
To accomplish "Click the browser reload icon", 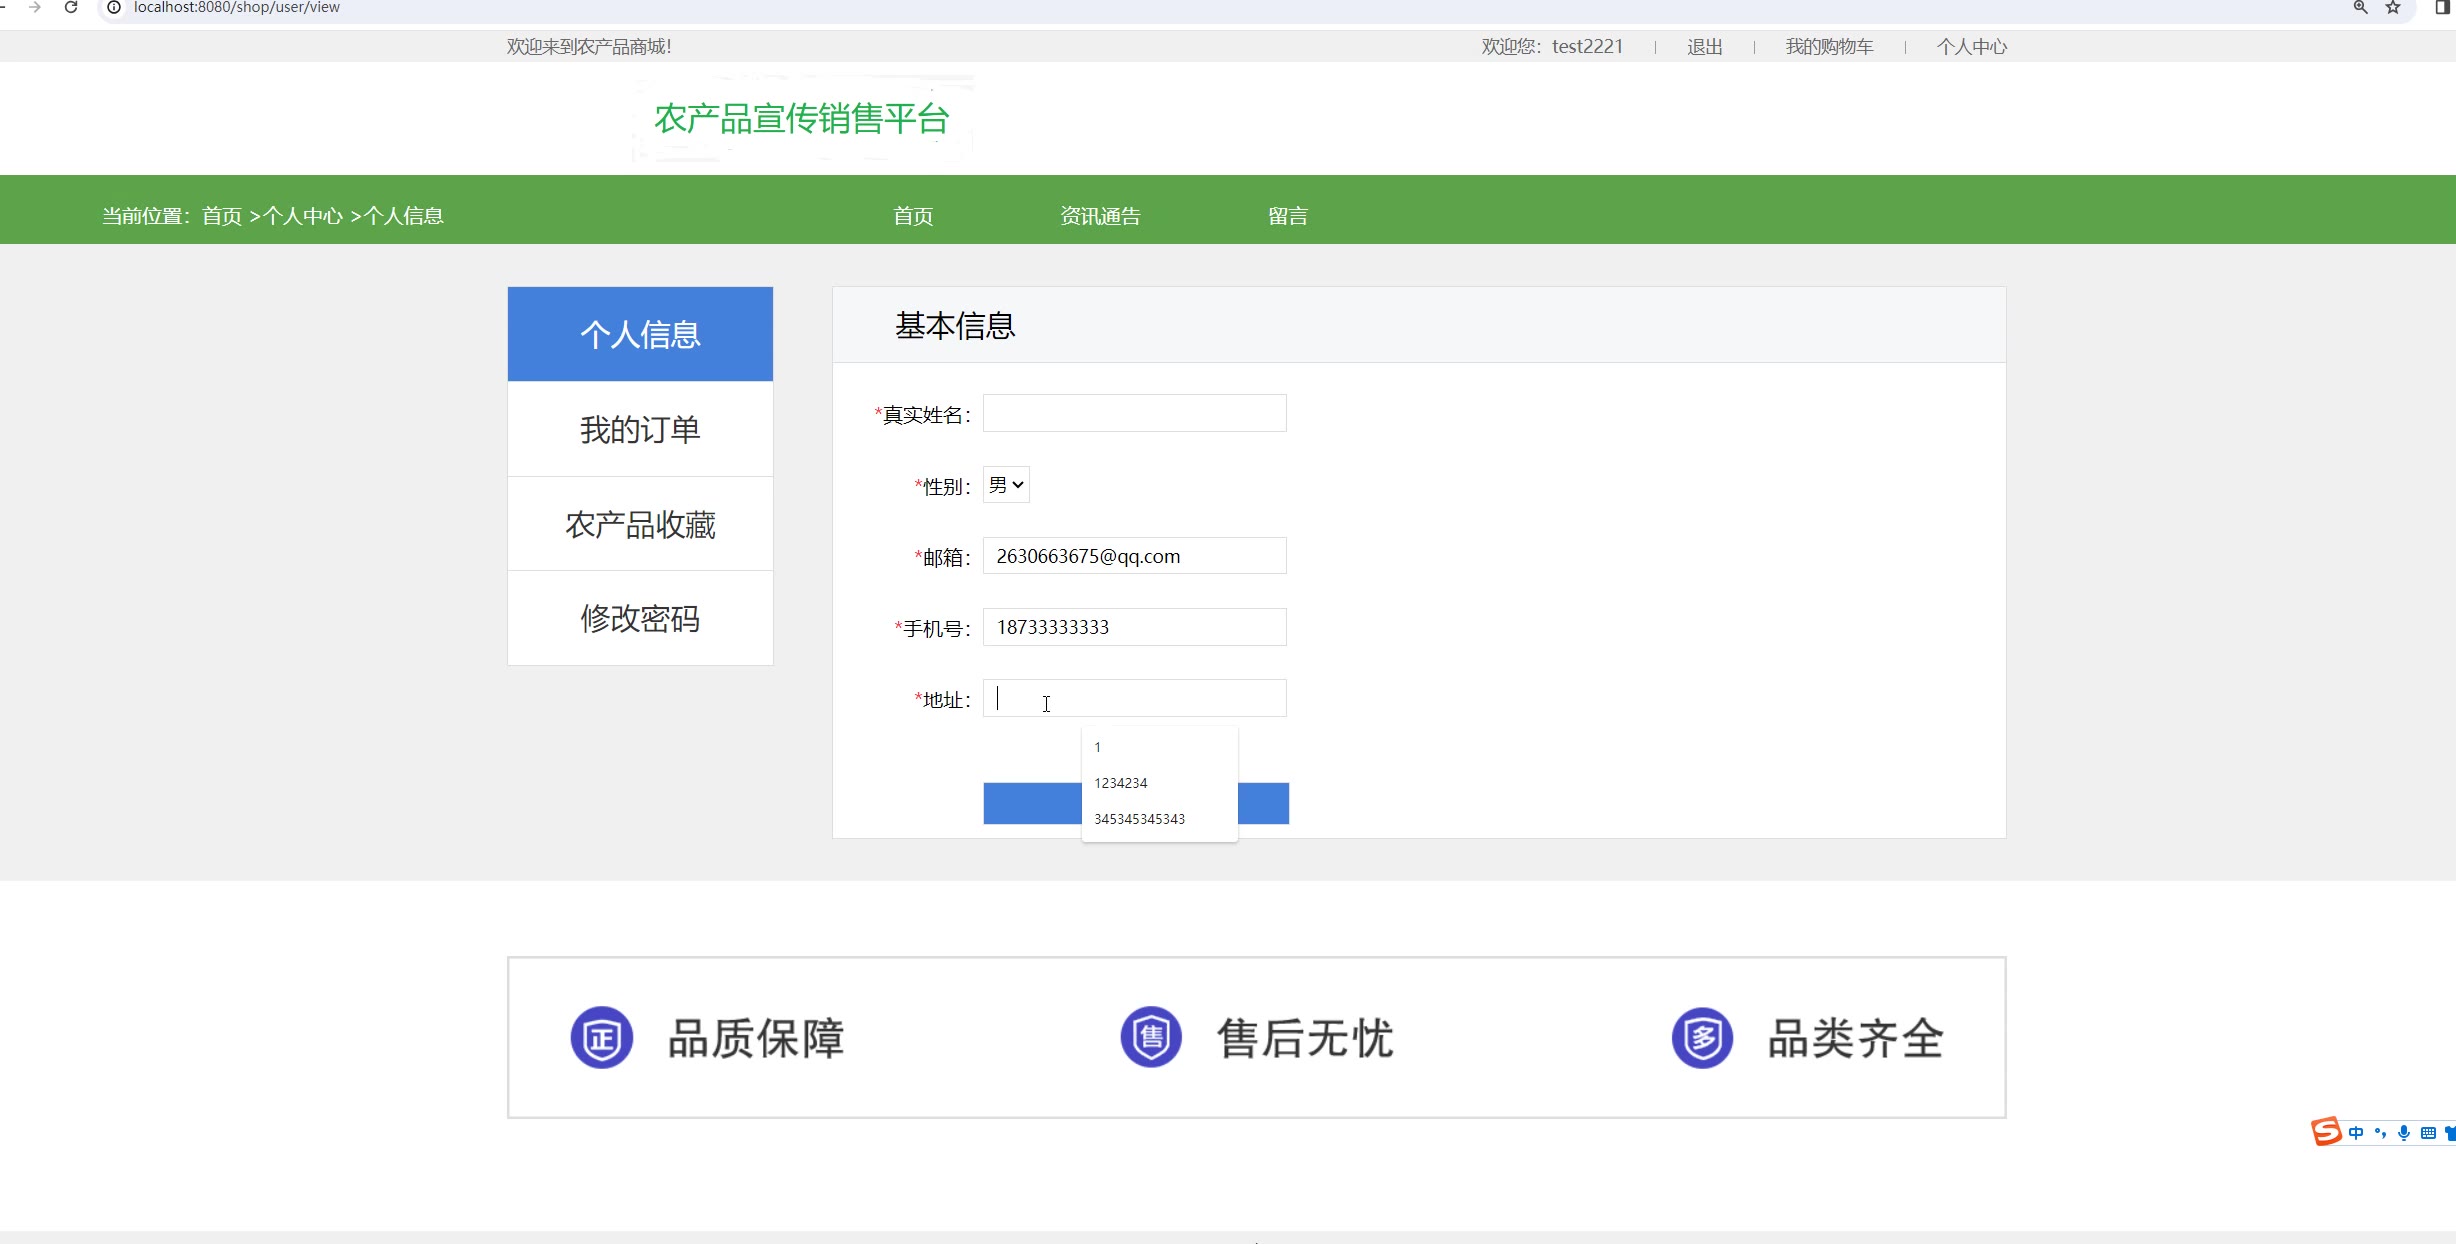I will point(71,8).
